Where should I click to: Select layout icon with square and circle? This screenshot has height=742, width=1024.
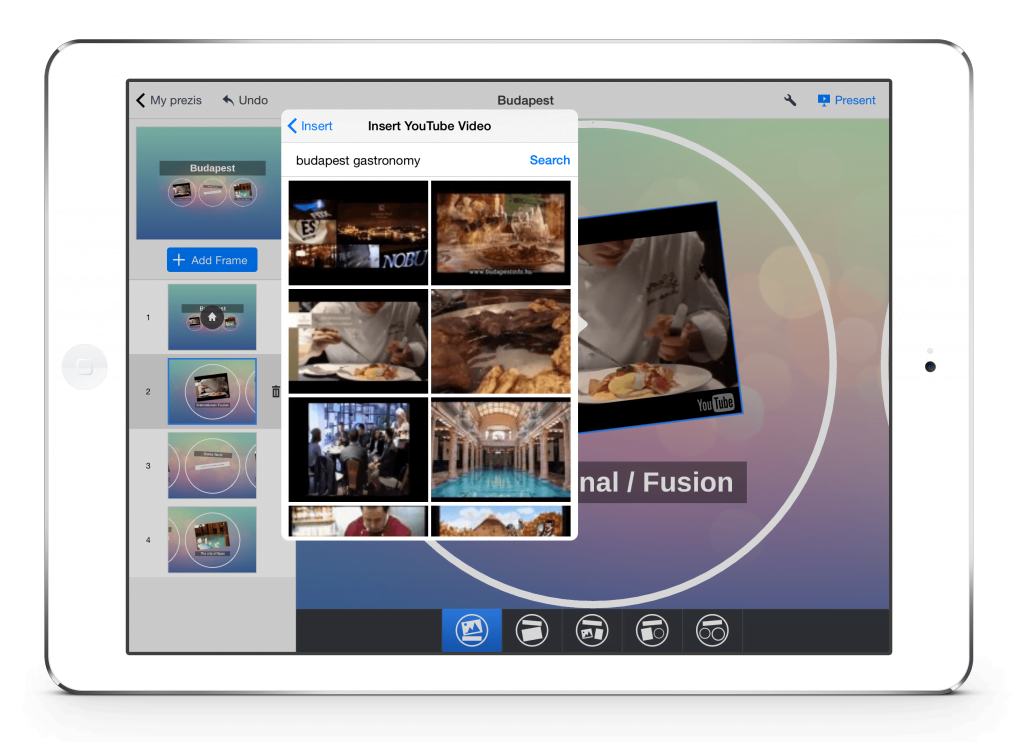pos(652,631)
